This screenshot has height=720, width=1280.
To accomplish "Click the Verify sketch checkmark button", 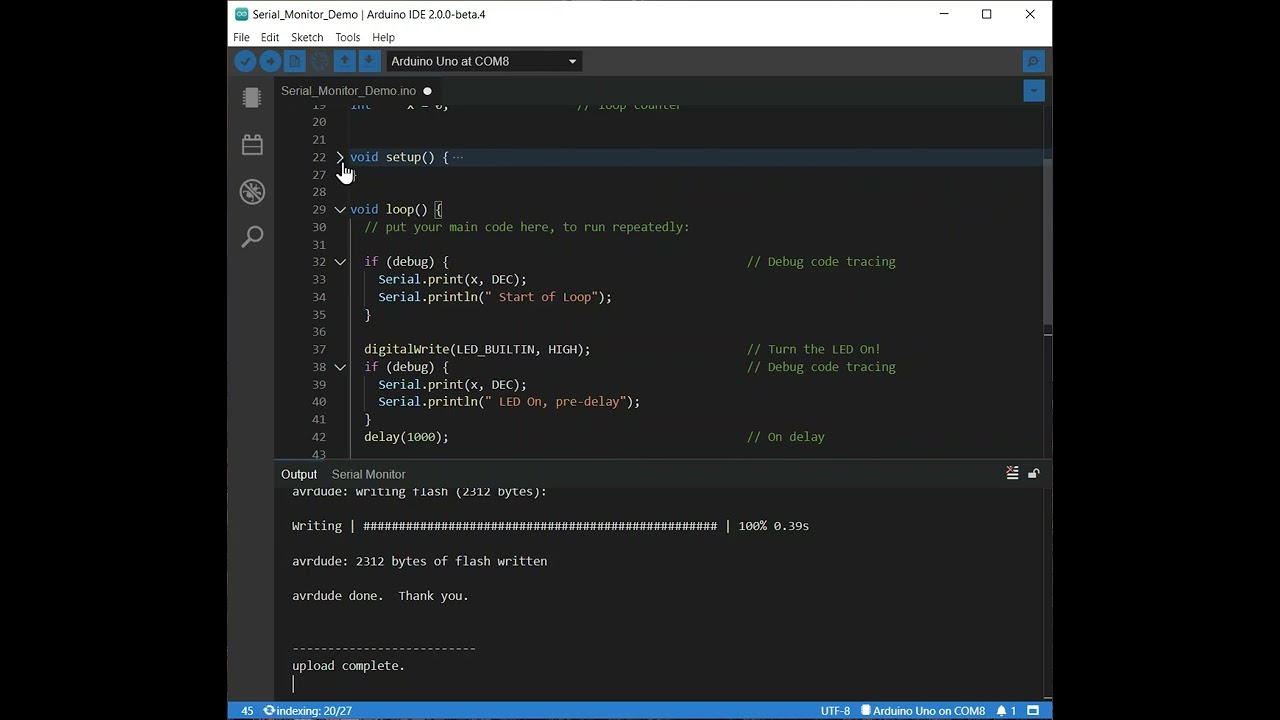I will coord(245,61).
